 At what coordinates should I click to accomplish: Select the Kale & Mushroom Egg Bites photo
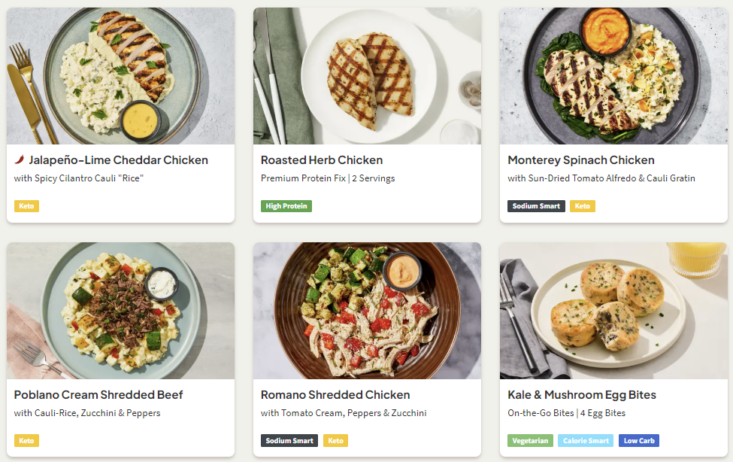(x=613, y=311)
